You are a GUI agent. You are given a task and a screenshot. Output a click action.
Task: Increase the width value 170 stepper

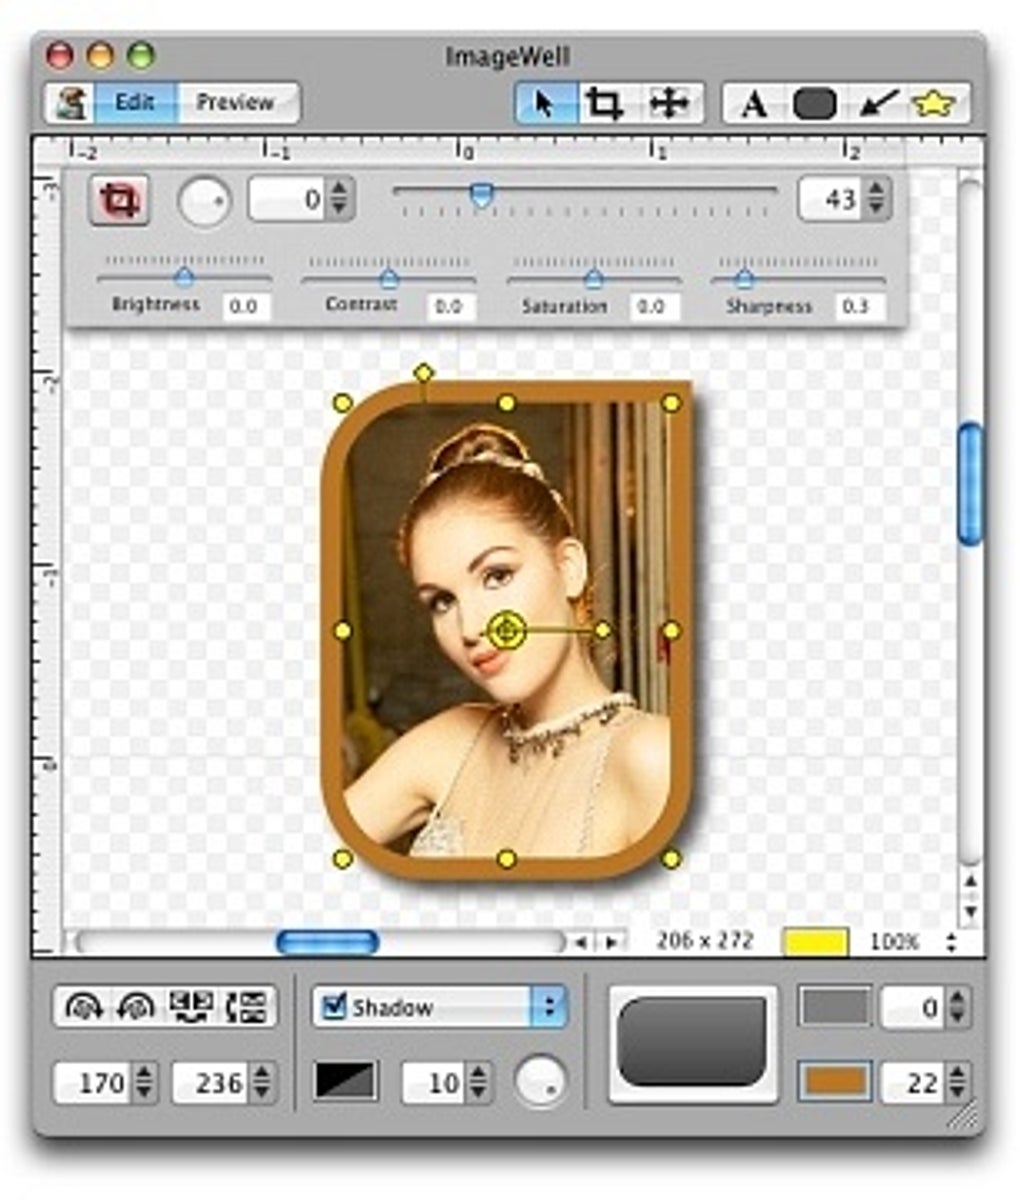click(x=146, y=1073)
